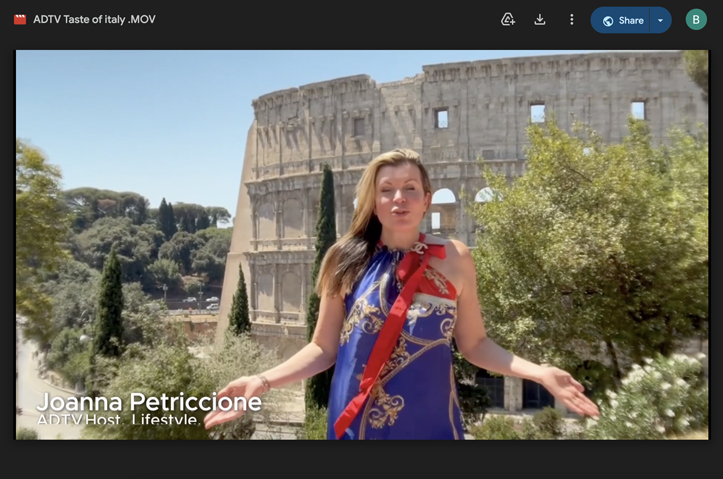
Task: Add shortcut to Drive icon
Action: pos(508,19)
